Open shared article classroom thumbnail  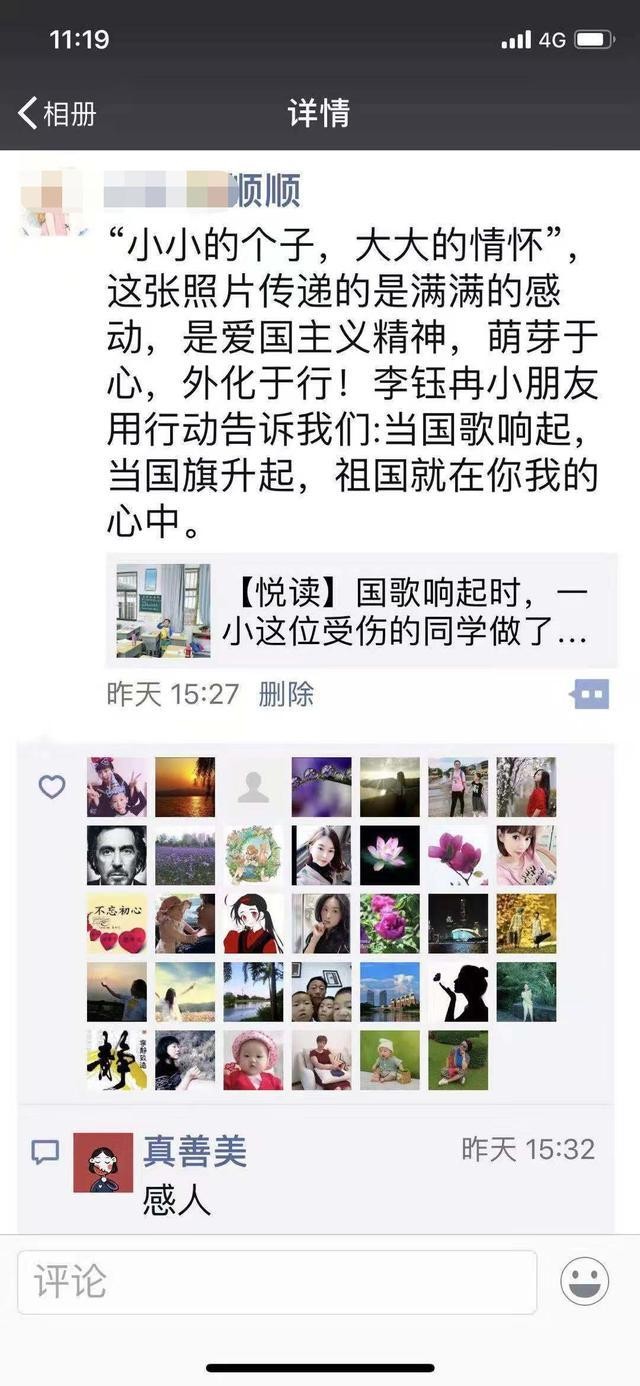tap(163, 610)
